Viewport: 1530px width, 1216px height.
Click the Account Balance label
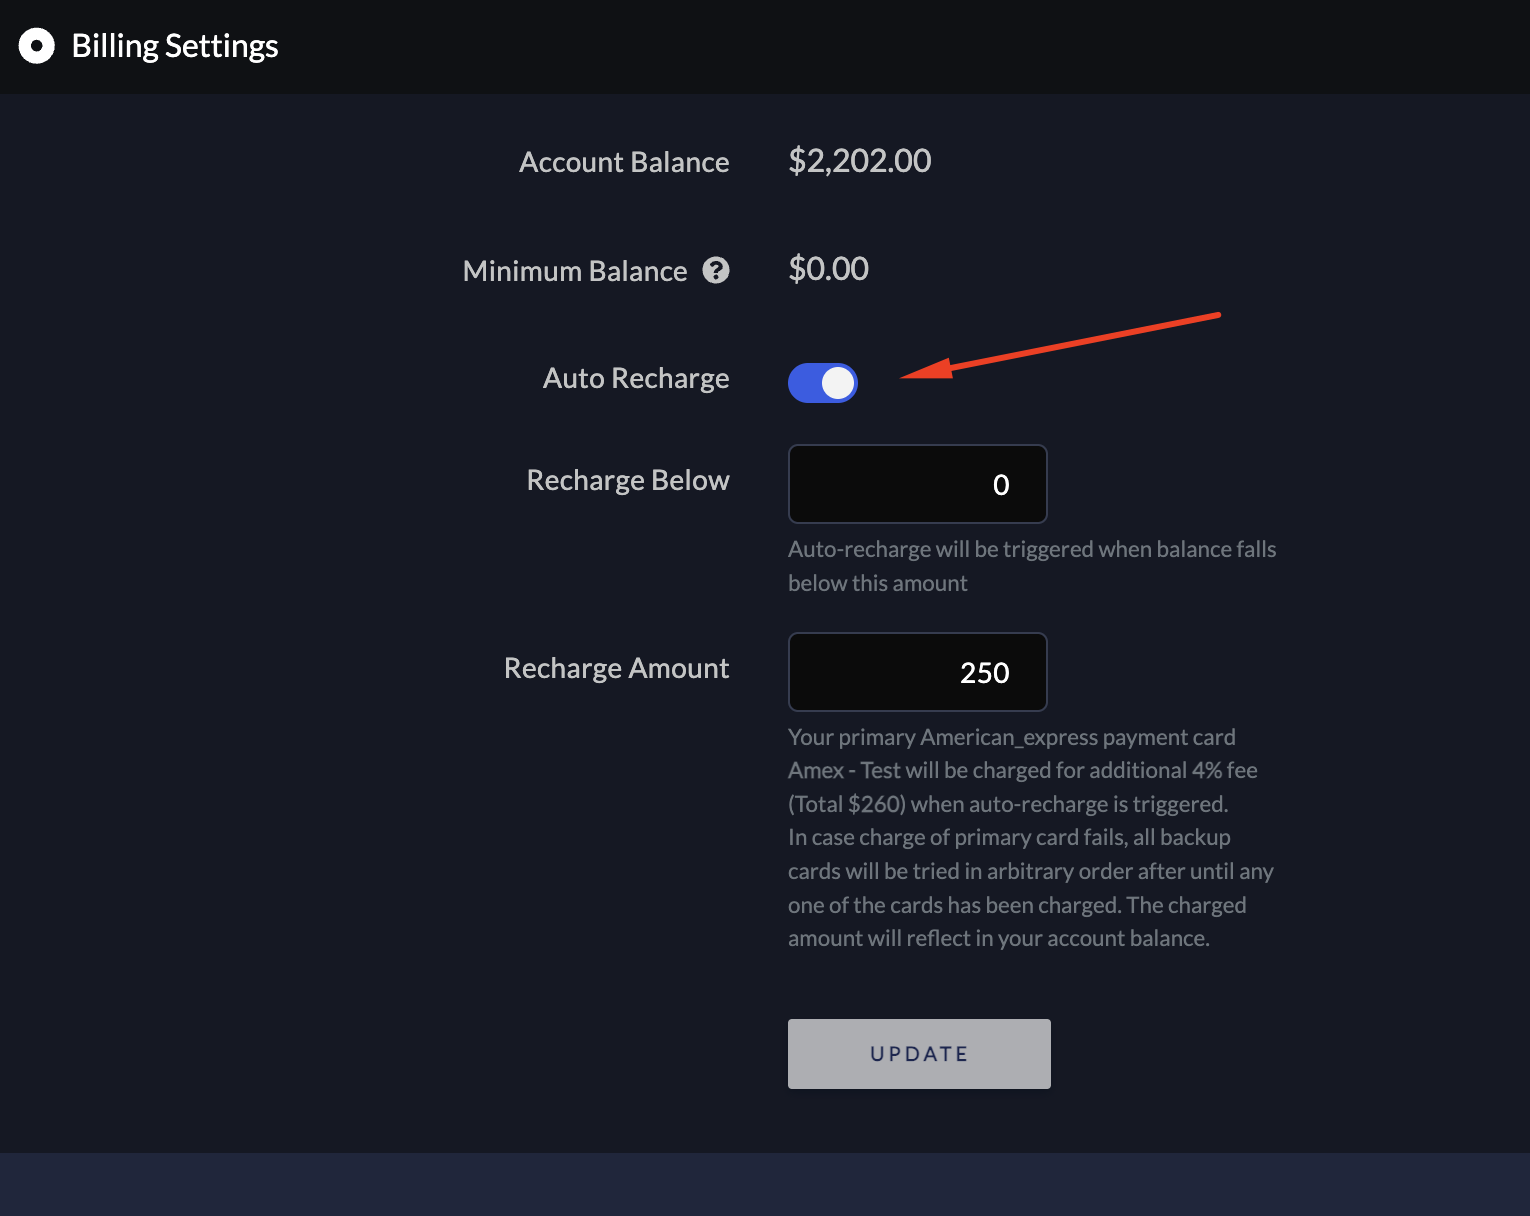click(x=624, y=162)
